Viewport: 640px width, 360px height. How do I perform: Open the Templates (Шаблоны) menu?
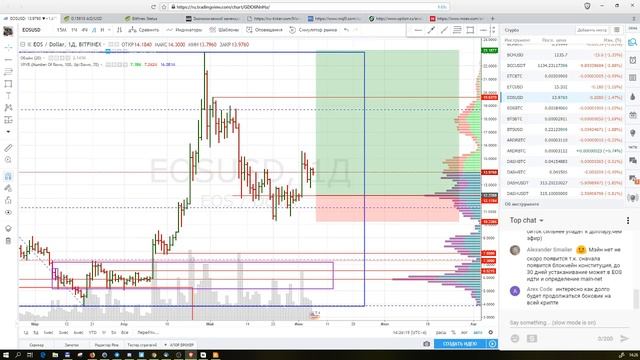[x=224, y=30]
